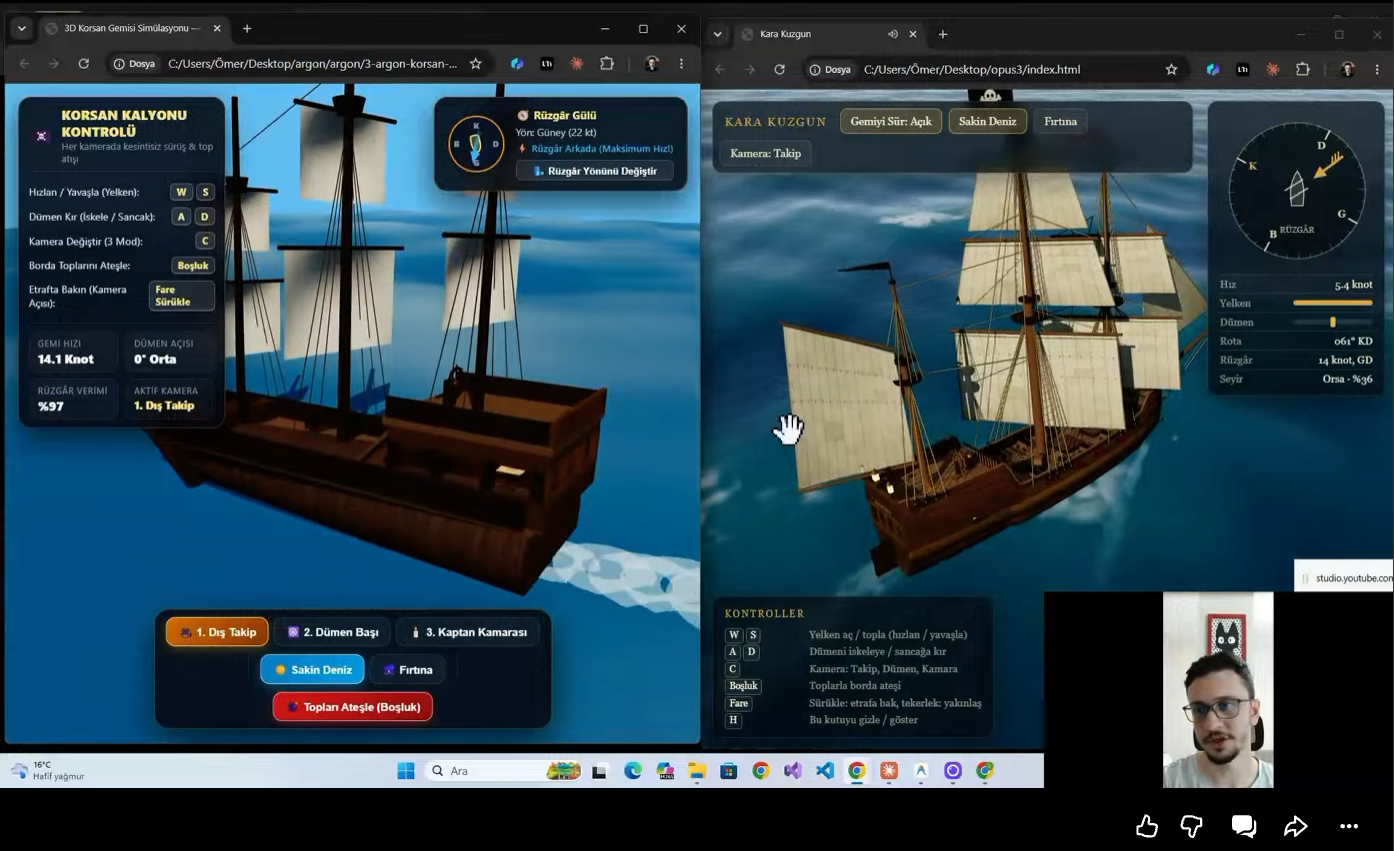Like the video with the thumbs-up icon

pos(1147,826)
